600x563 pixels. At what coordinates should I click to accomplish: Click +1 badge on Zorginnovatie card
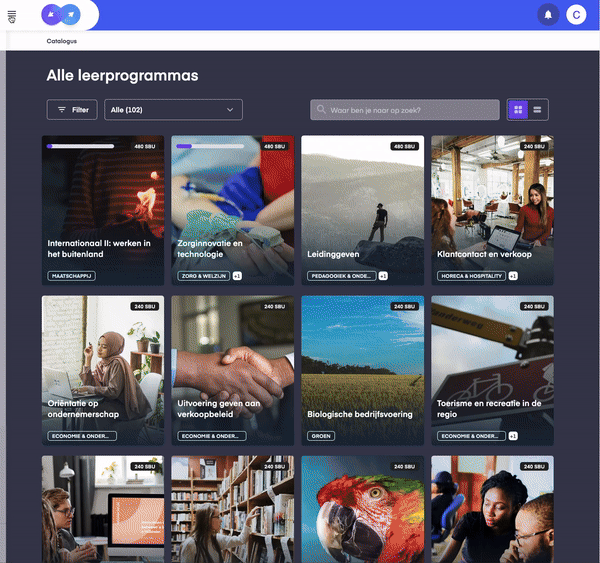237,276
